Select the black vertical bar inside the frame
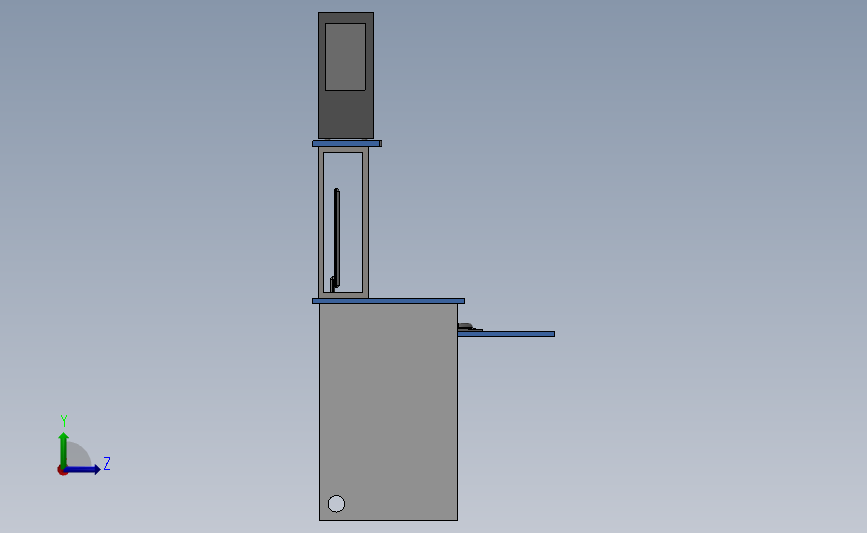The width and height of the screenshot is (867, 533). point(337,238)
